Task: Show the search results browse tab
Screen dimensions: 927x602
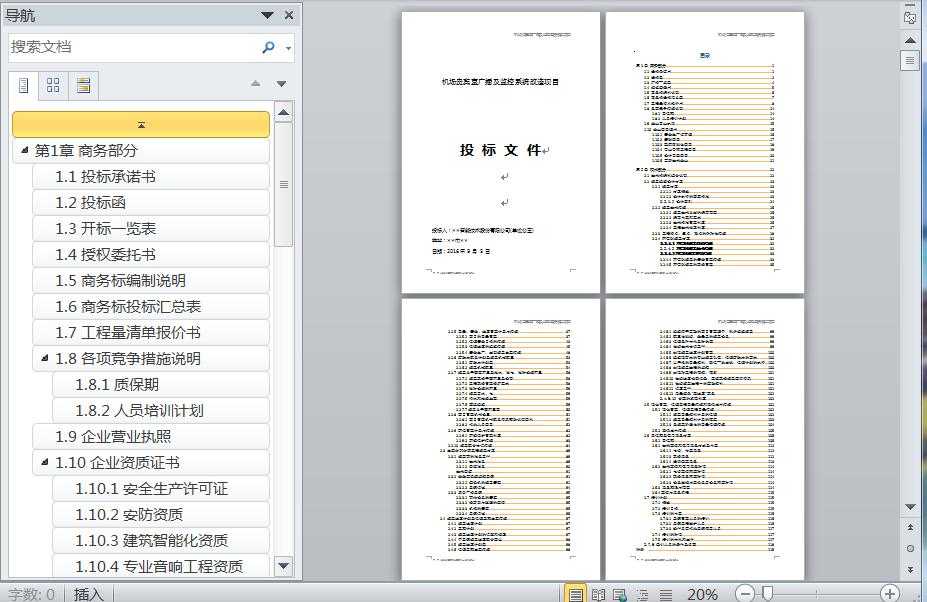Action: coord(83,85)
